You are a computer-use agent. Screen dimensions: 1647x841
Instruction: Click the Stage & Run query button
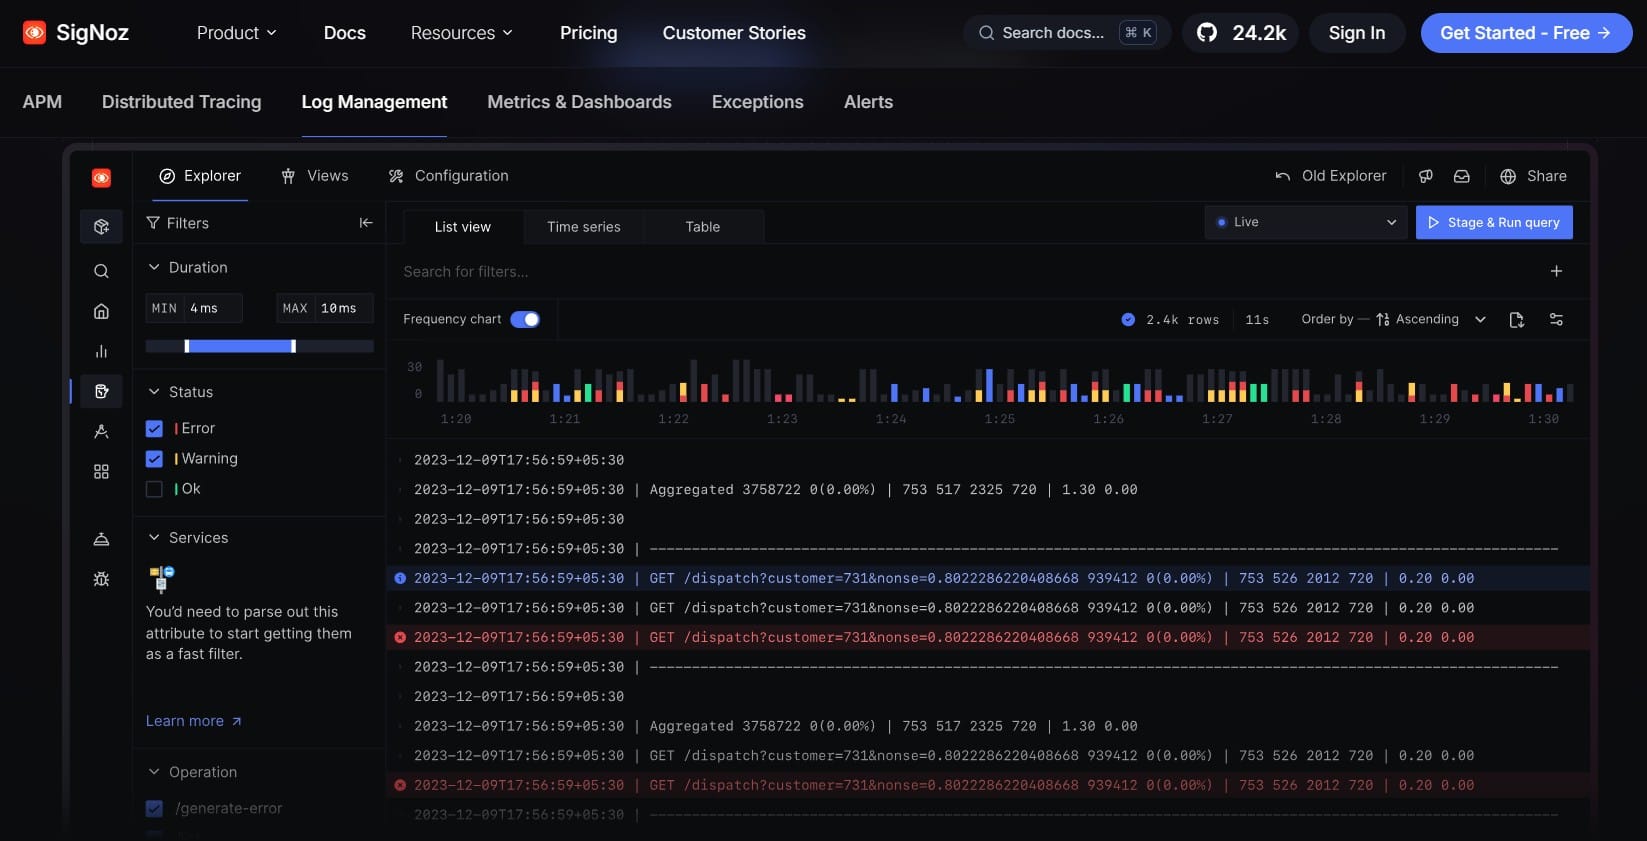coord(1493,222)
